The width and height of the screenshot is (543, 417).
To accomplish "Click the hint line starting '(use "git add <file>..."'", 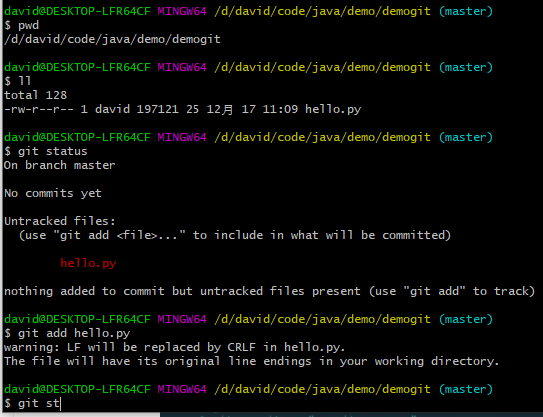I will point(235,235).
